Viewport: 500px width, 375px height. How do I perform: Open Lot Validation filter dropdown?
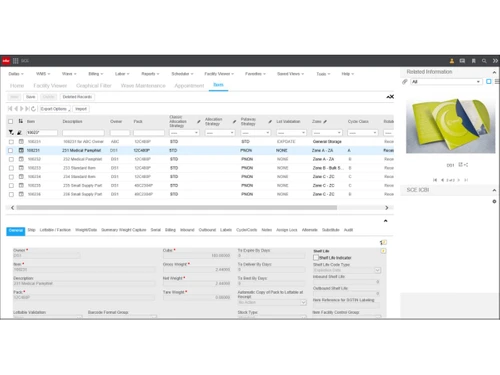pyautogui.click(x=291, y=133)
